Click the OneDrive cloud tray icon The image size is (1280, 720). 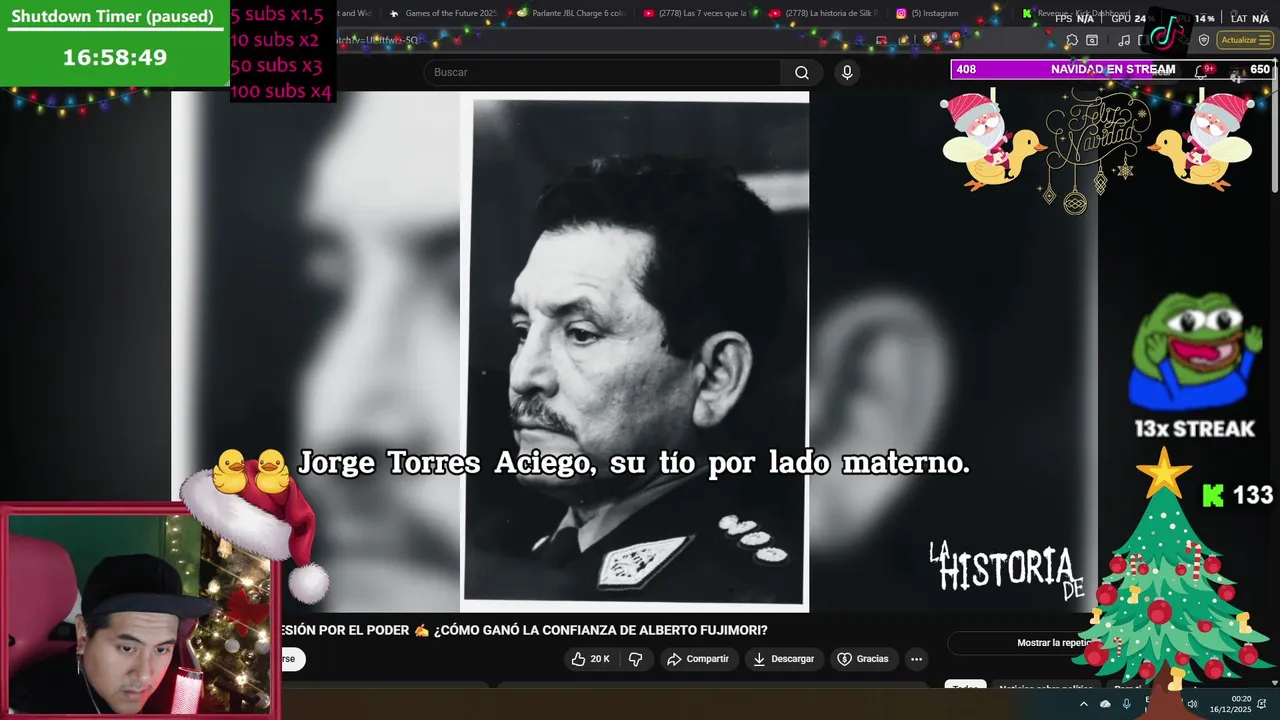tap(1105, 704)
